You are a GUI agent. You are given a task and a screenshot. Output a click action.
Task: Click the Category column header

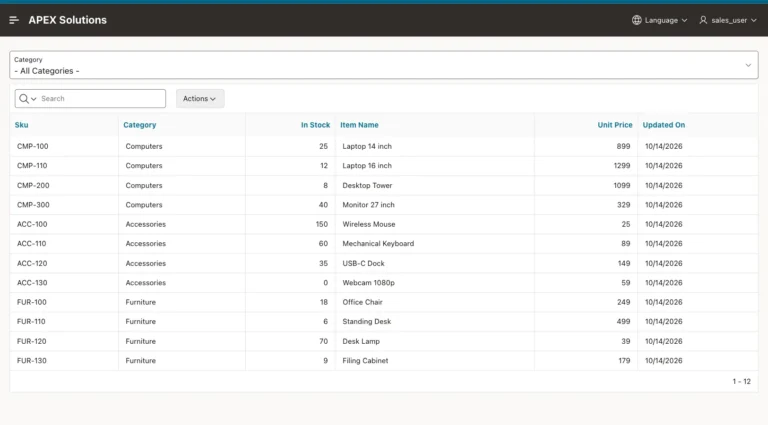click(x=140, y=125)
